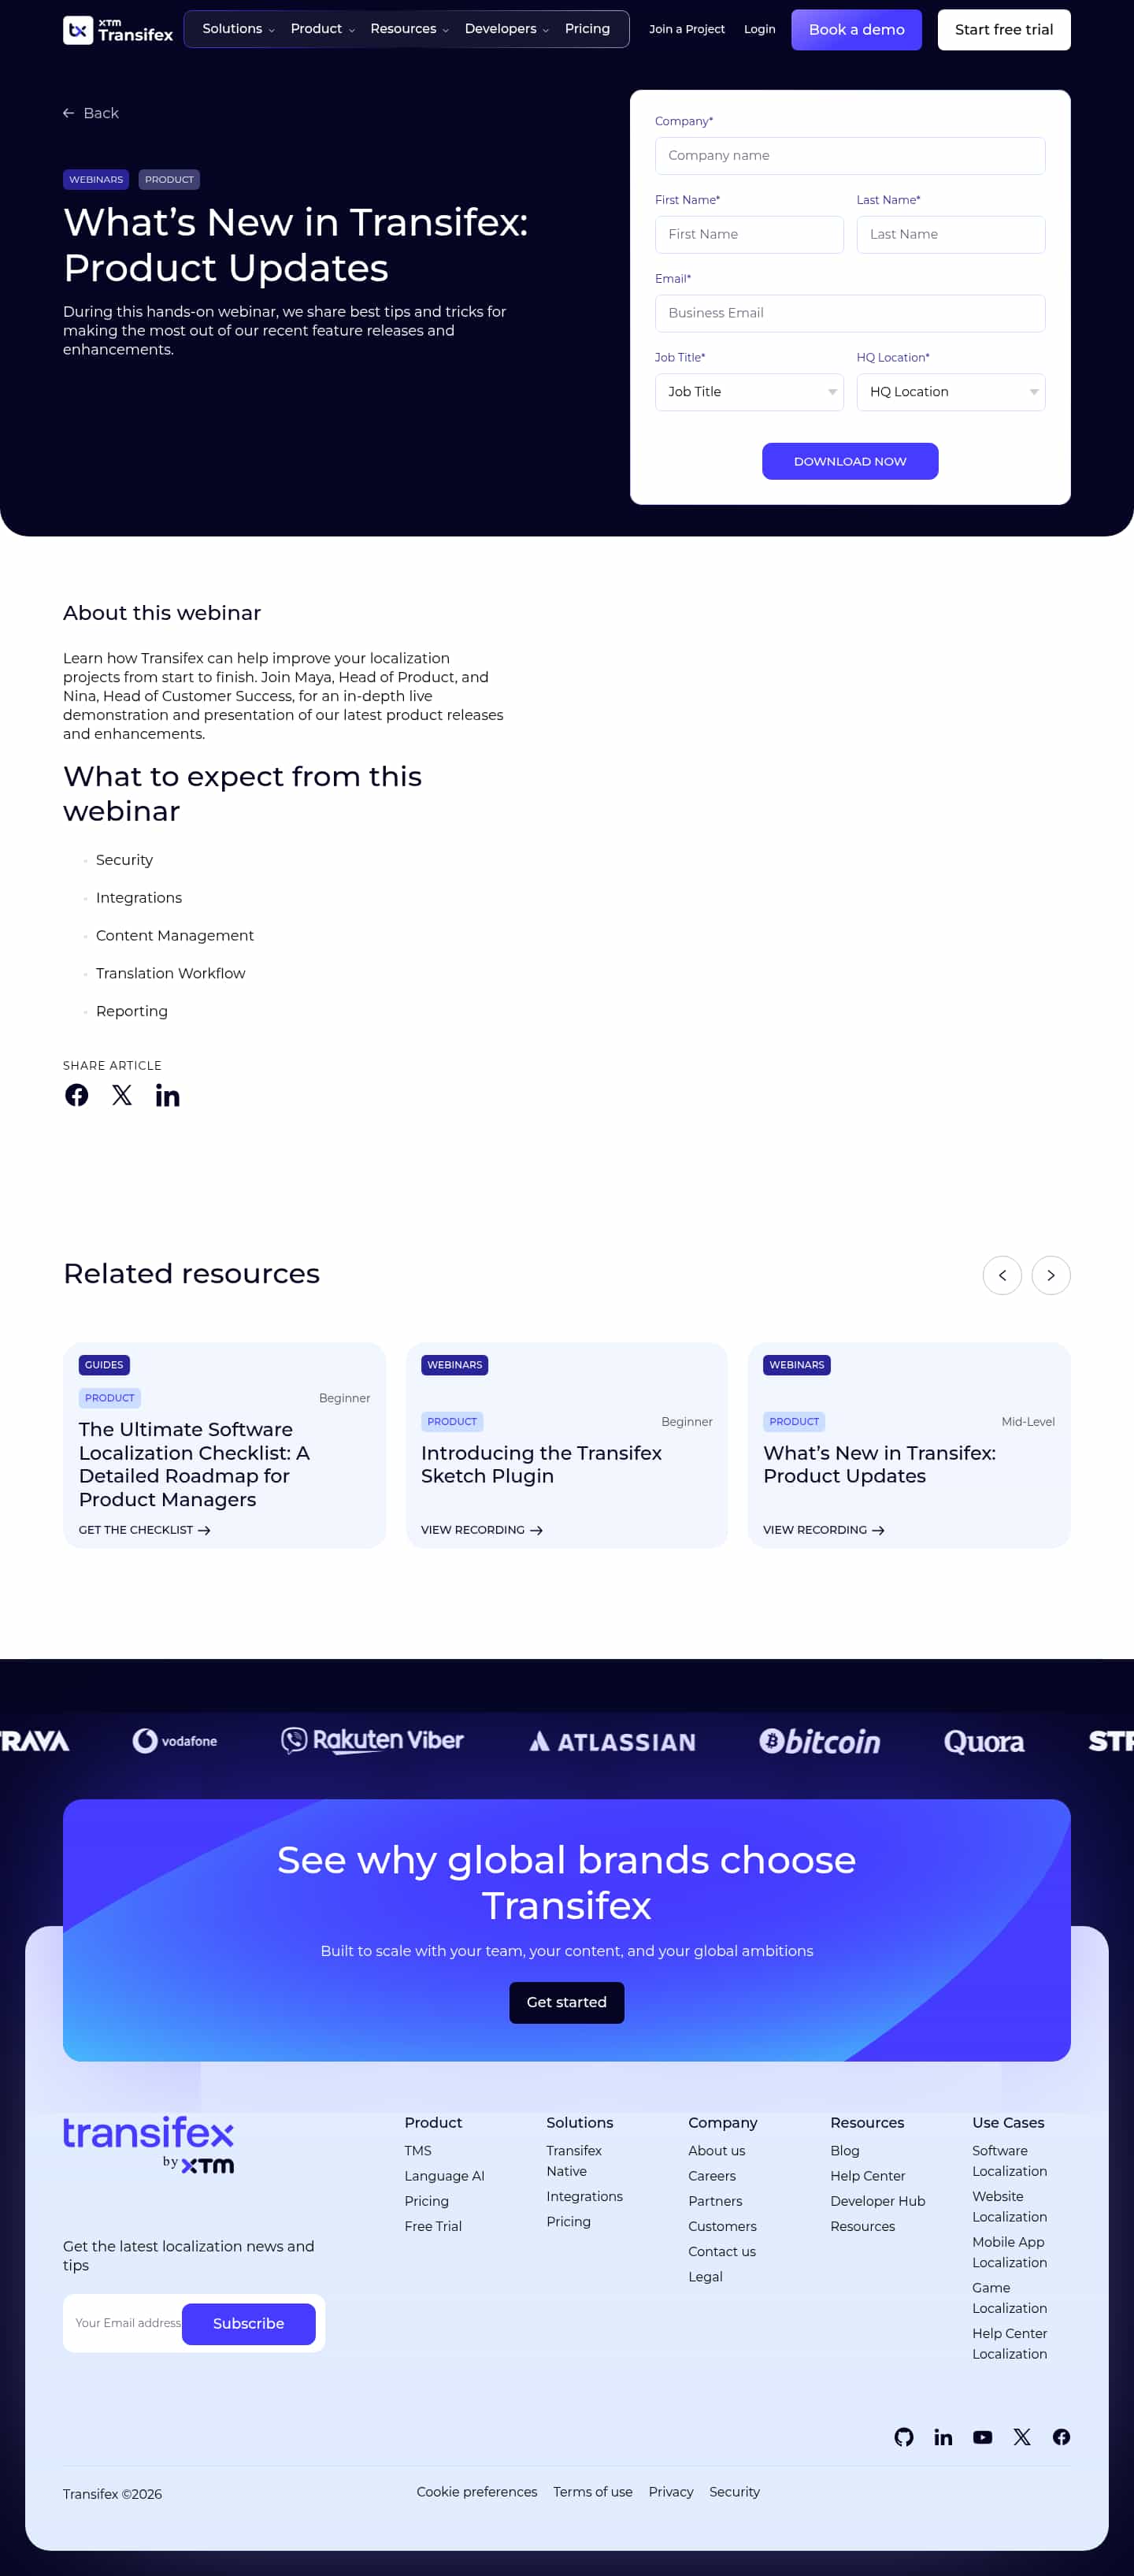Expand the Resources menu
This screenshot has height=2576, width=1134.
pyautogui.click(x=409, y=29)
